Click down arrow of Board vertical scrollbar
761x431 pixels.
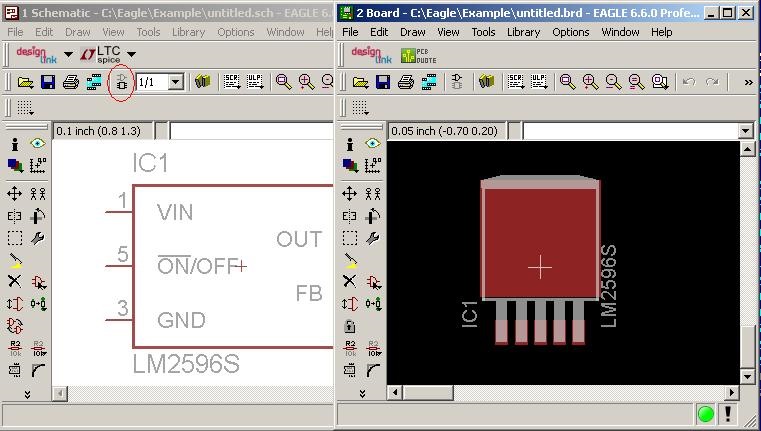(747, 377)
